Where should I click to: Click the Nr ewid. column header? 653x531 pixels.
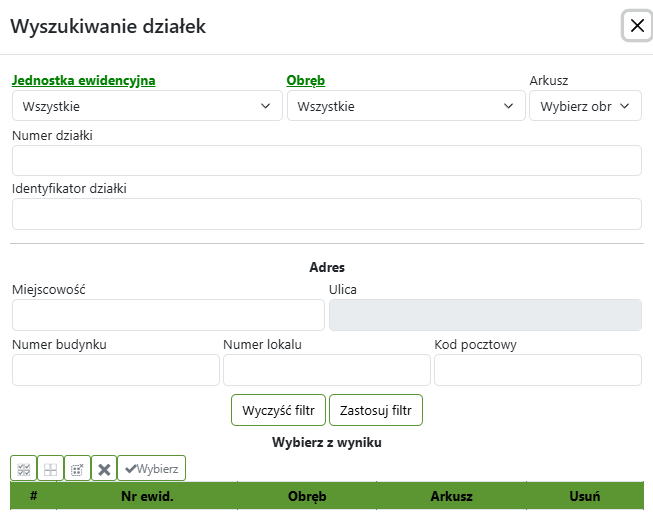147,496
